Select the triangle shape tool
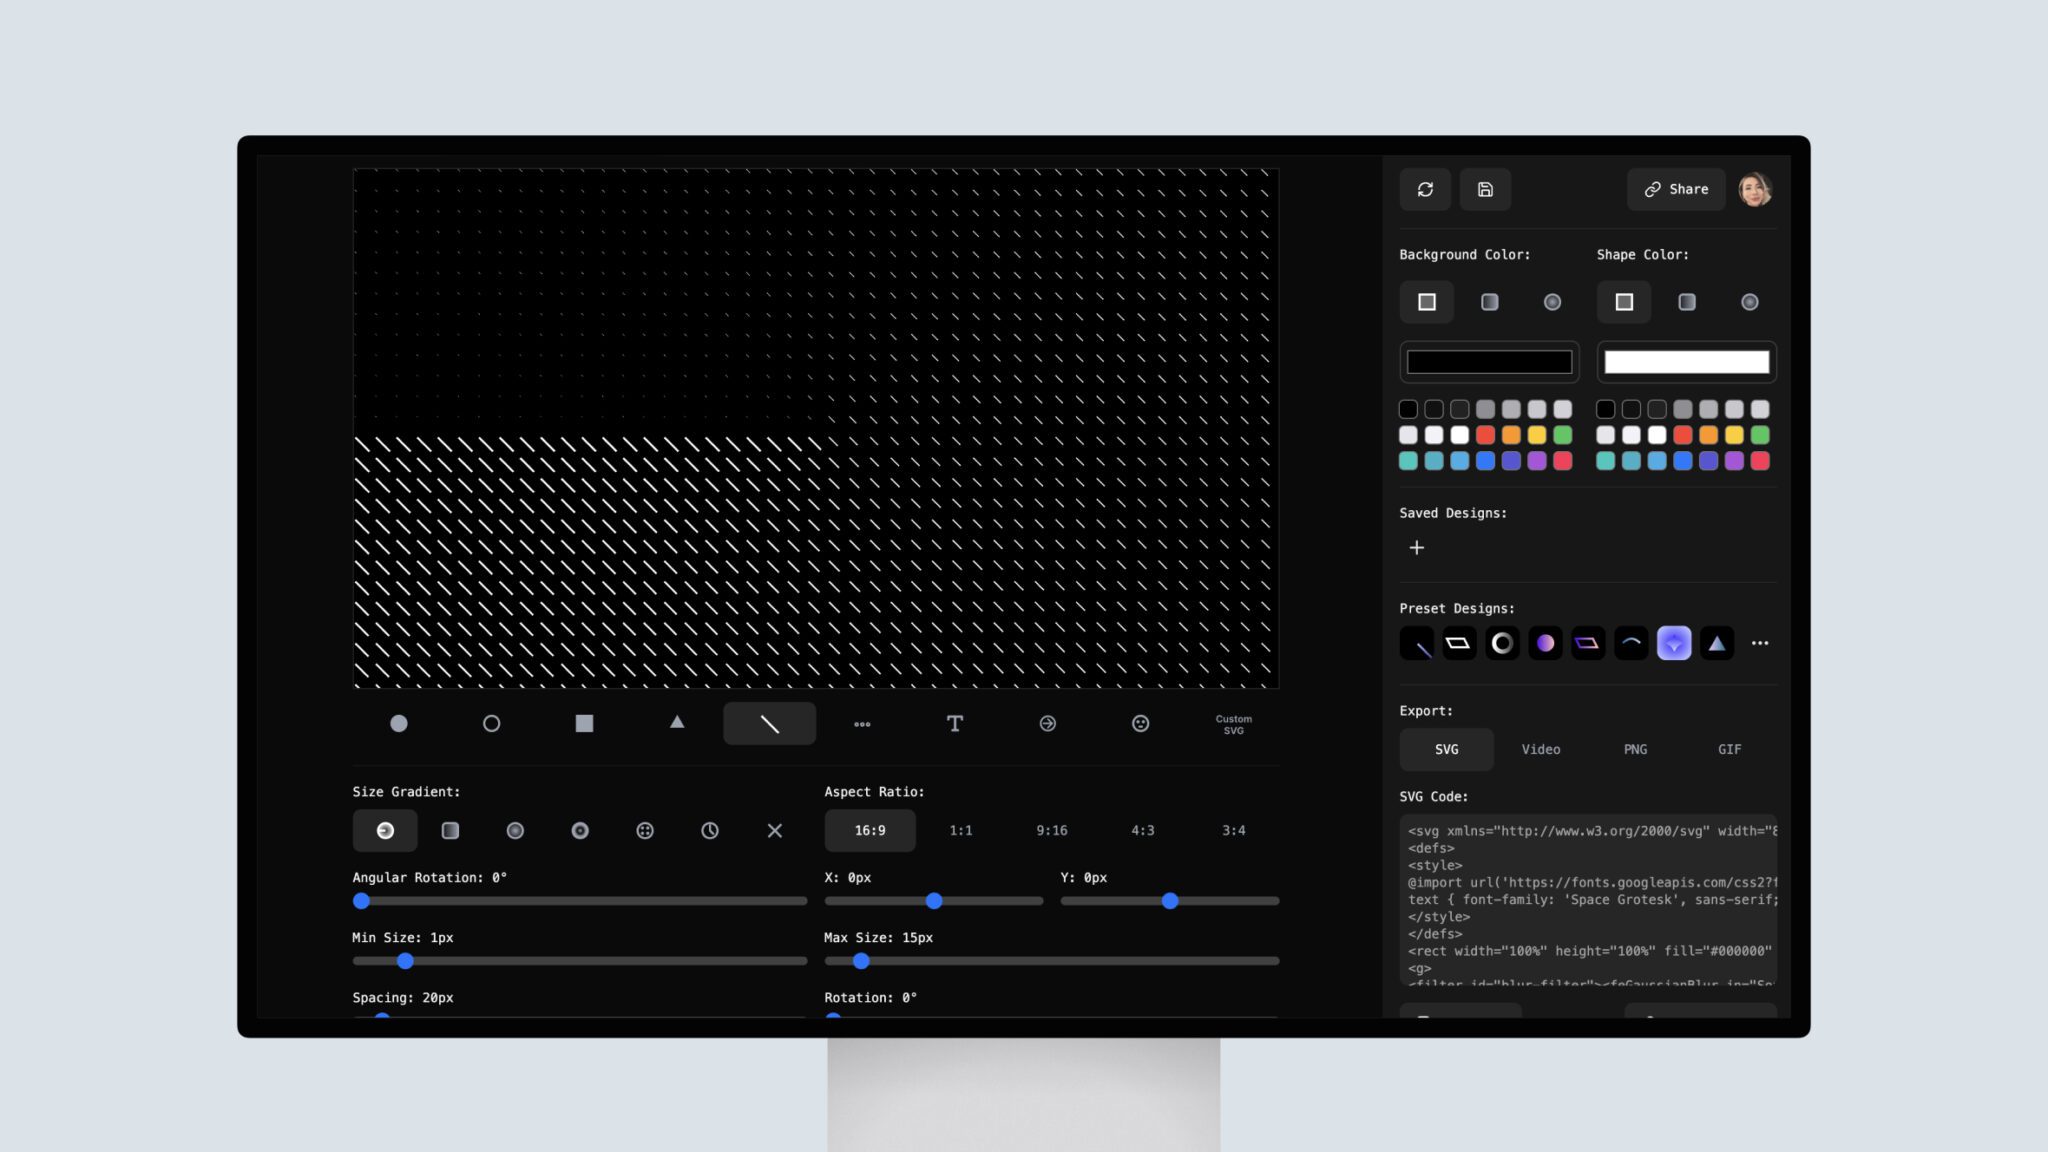Screen dimensions: 2048x1152 click(x=677, y=723)
